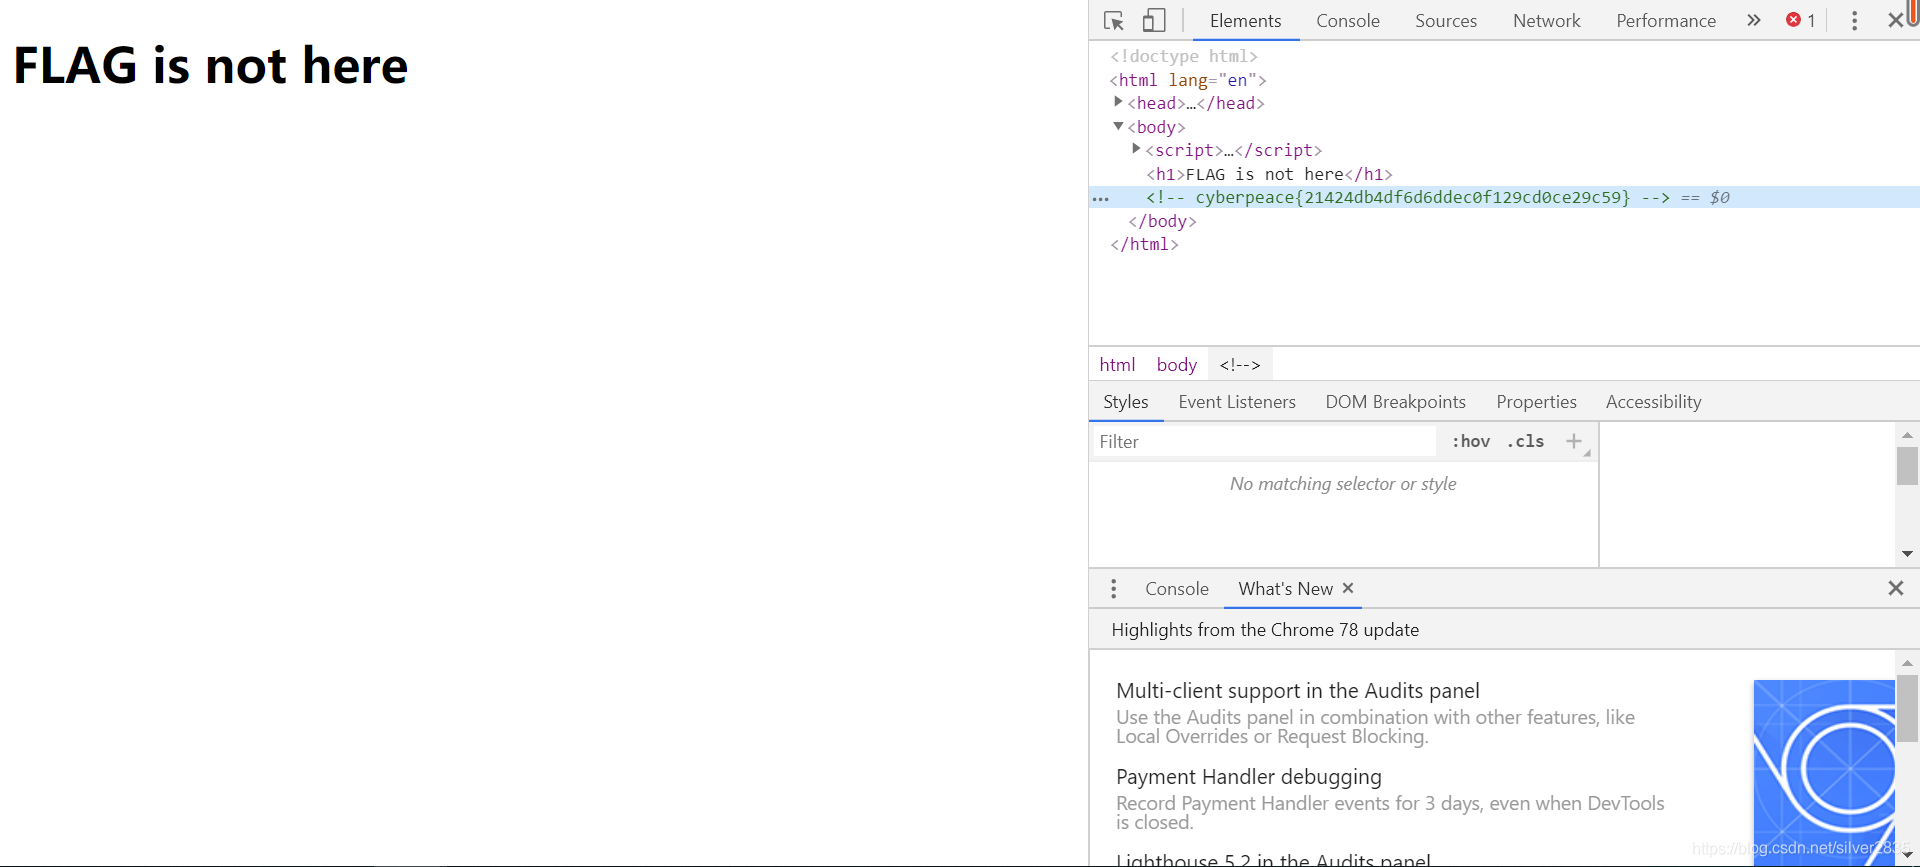Toggle the device toolbar icon
Viewport: 1920px width, 867px height.
[1154, 20]
